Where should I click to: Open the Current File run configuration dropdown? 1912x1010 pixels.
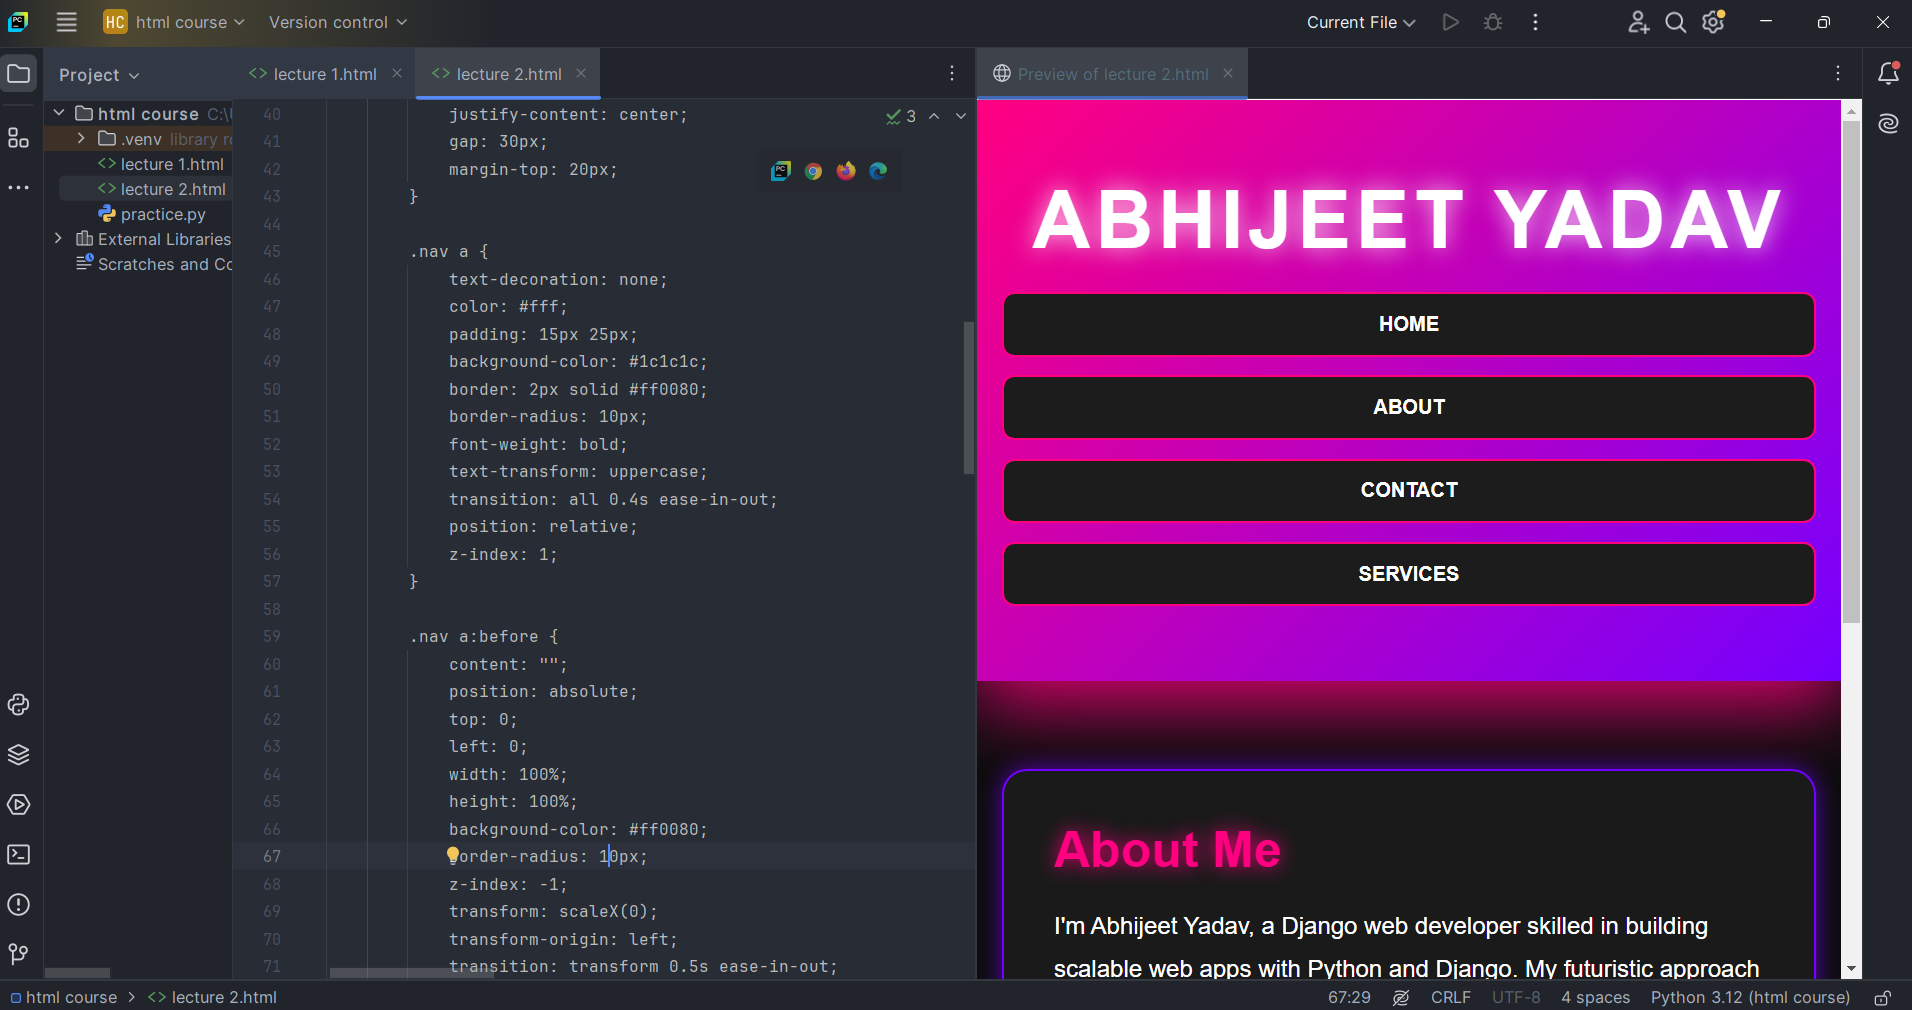[x=1361, y=22]
